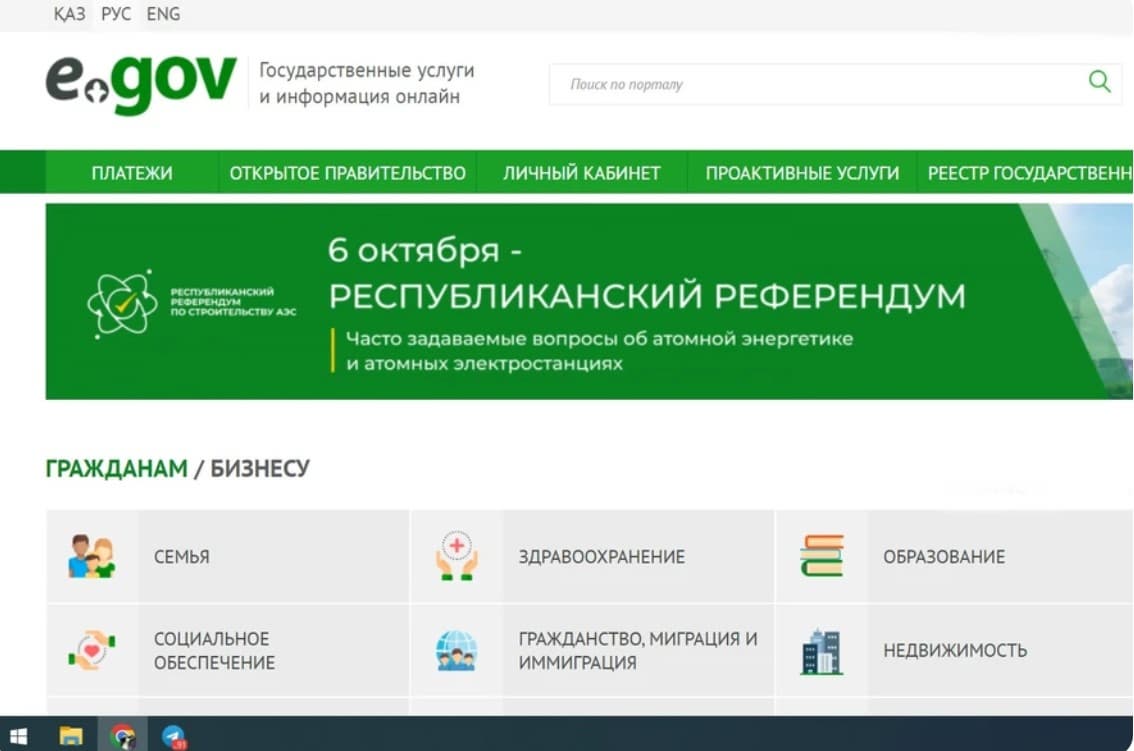Switch language to РУС
Image resolution: width=1134 pixels, height=751 pixels.
coord(116,14)
